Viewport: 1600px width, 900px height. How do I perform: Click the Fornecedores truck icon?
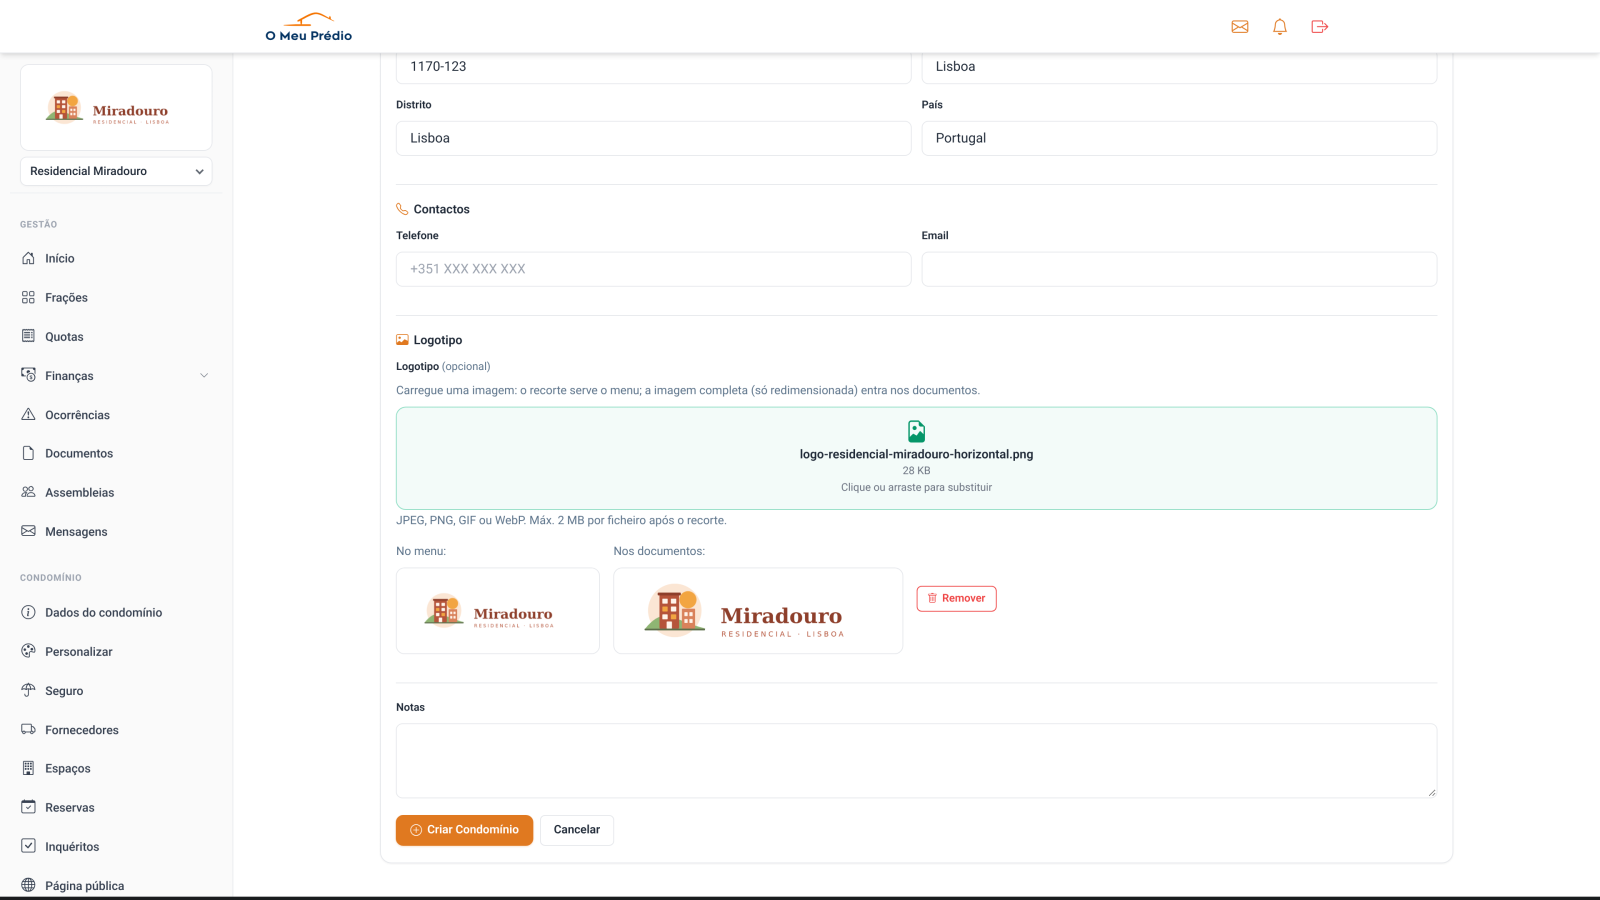point(28,729)
